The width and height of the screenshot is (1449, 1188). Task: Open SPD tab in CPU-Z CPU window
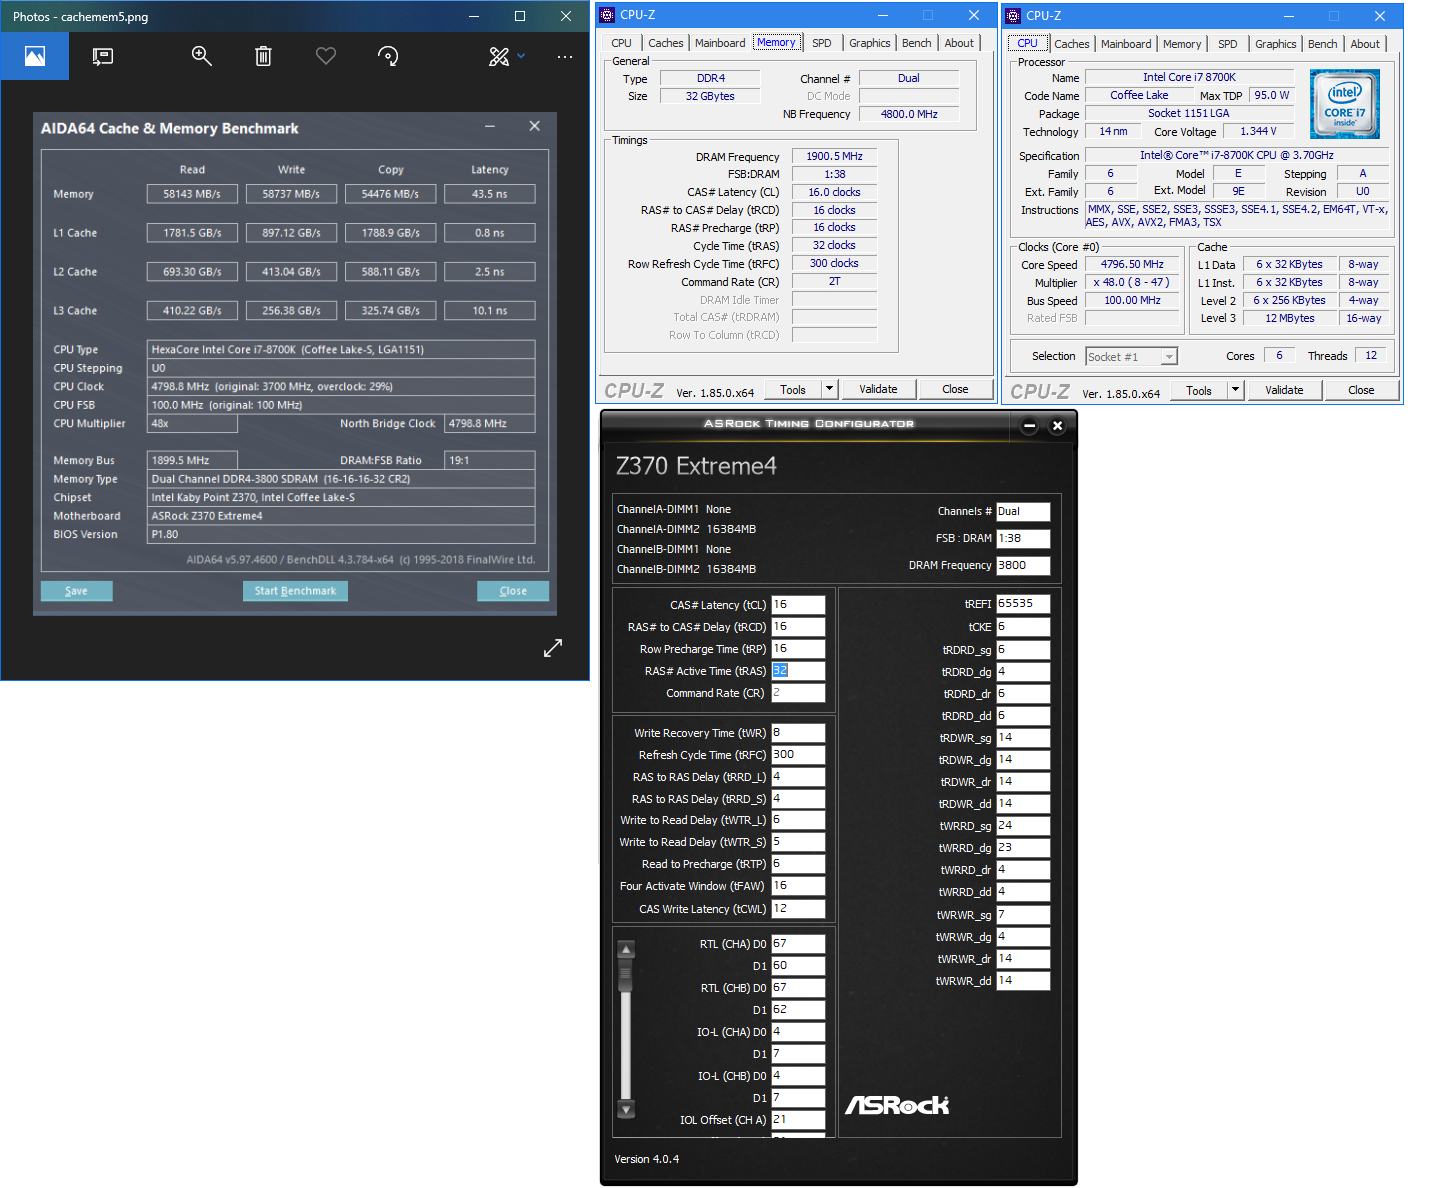pos(1228,44)
